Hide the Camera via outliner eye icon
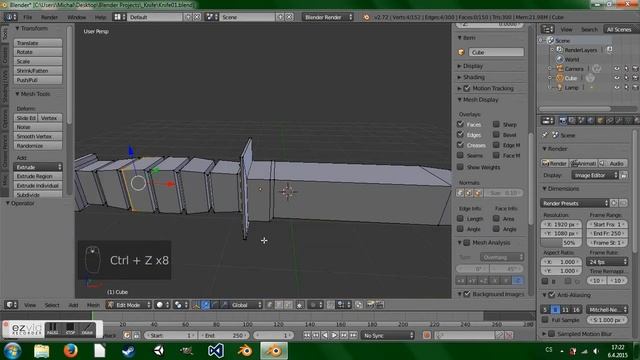The image size is (640, 360). click(617, 69)
